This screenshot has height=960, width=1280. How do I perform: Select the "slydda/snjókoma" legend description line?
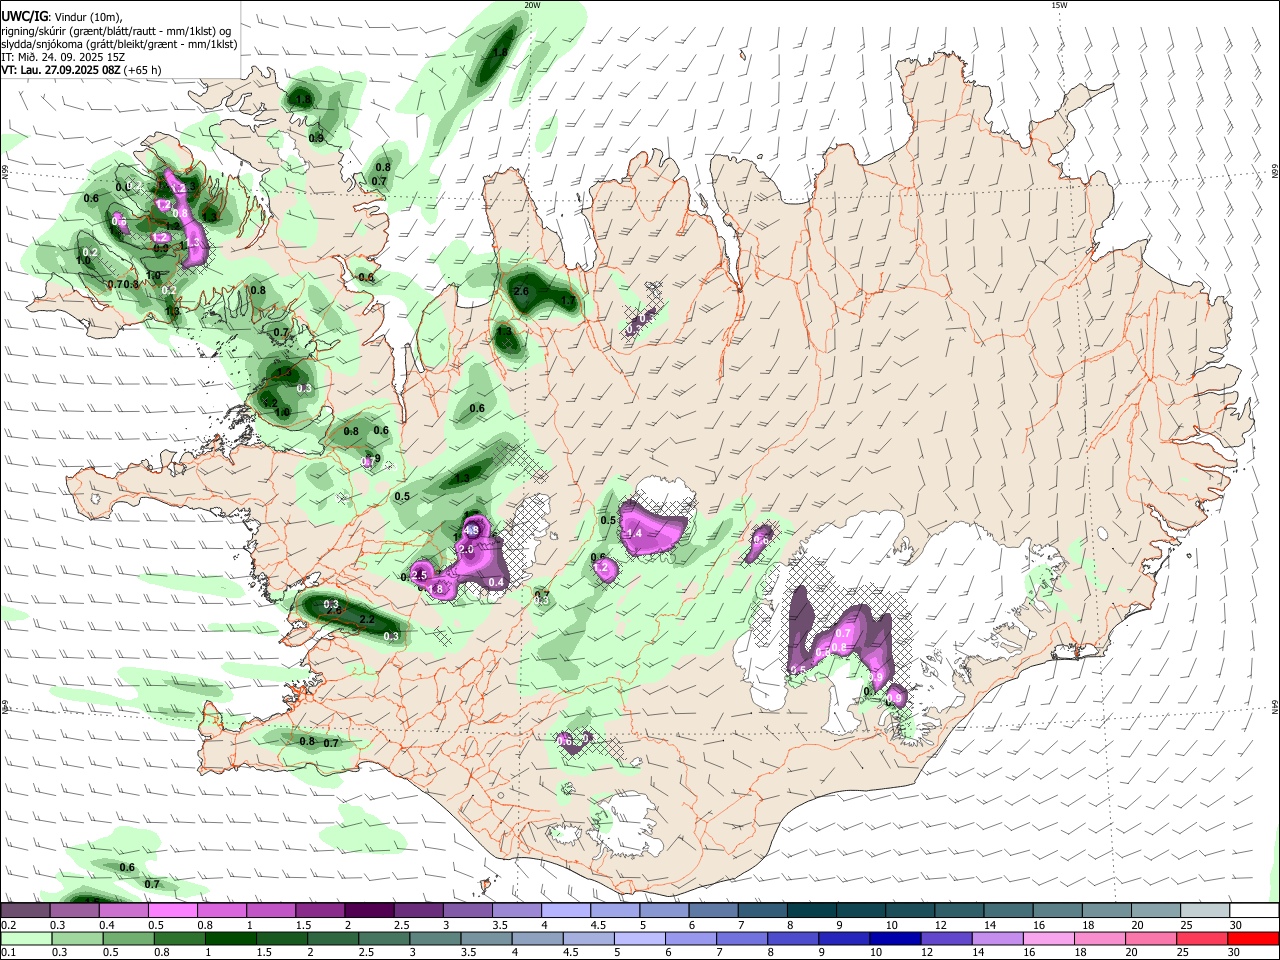[x=118, y=44]
